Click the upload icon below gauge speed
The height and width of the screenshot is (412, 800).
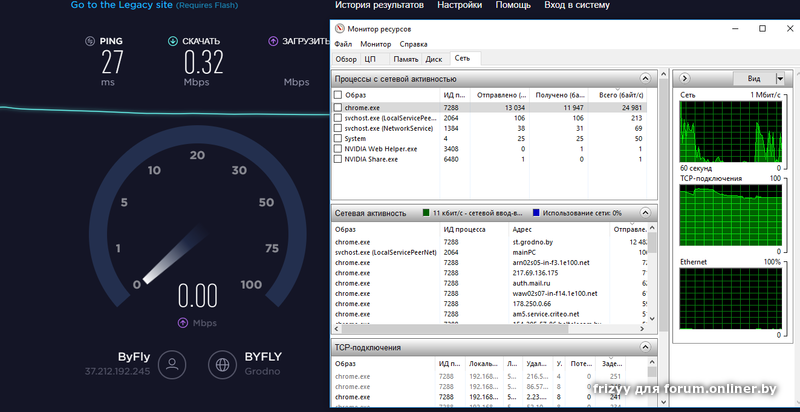pyautogui.click(x=183, y=323)
